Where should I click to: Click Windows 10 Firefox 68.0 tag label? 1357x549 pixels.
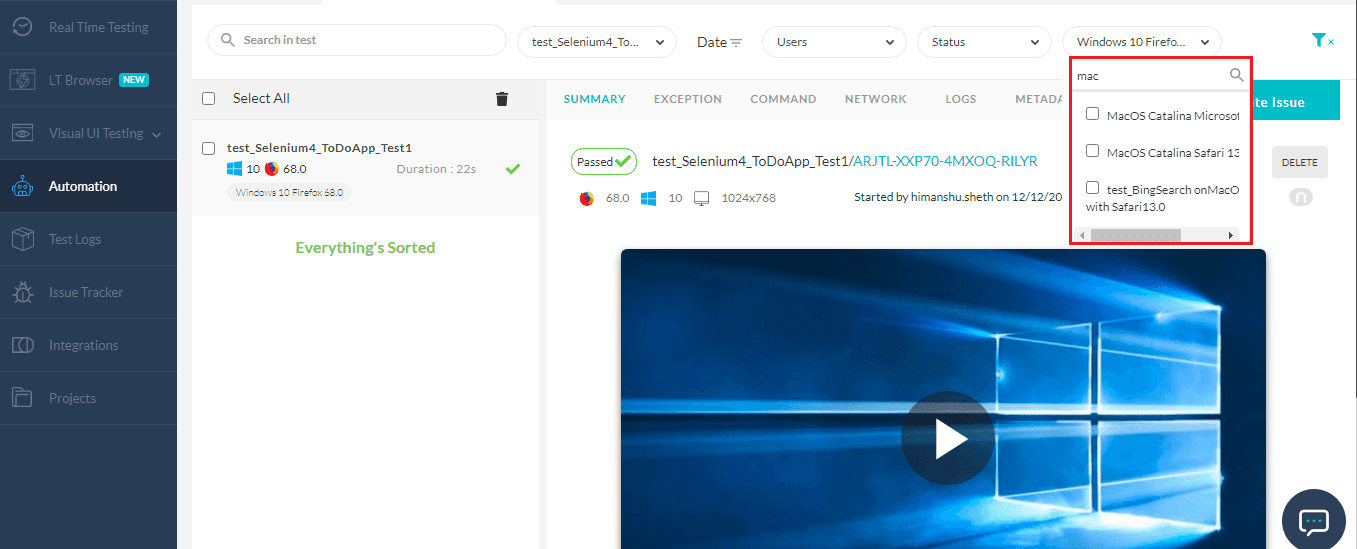click(290, 192)
